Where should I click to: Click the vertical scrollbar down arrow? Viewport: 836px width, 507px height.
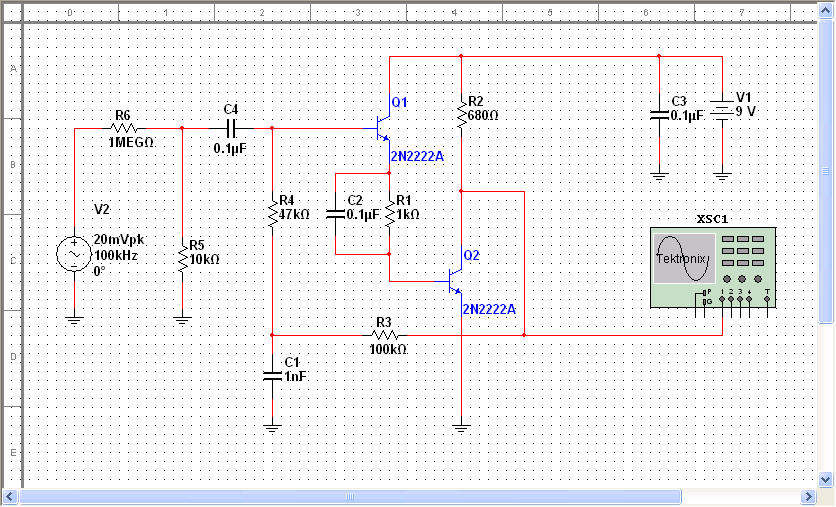pos(826,479)
